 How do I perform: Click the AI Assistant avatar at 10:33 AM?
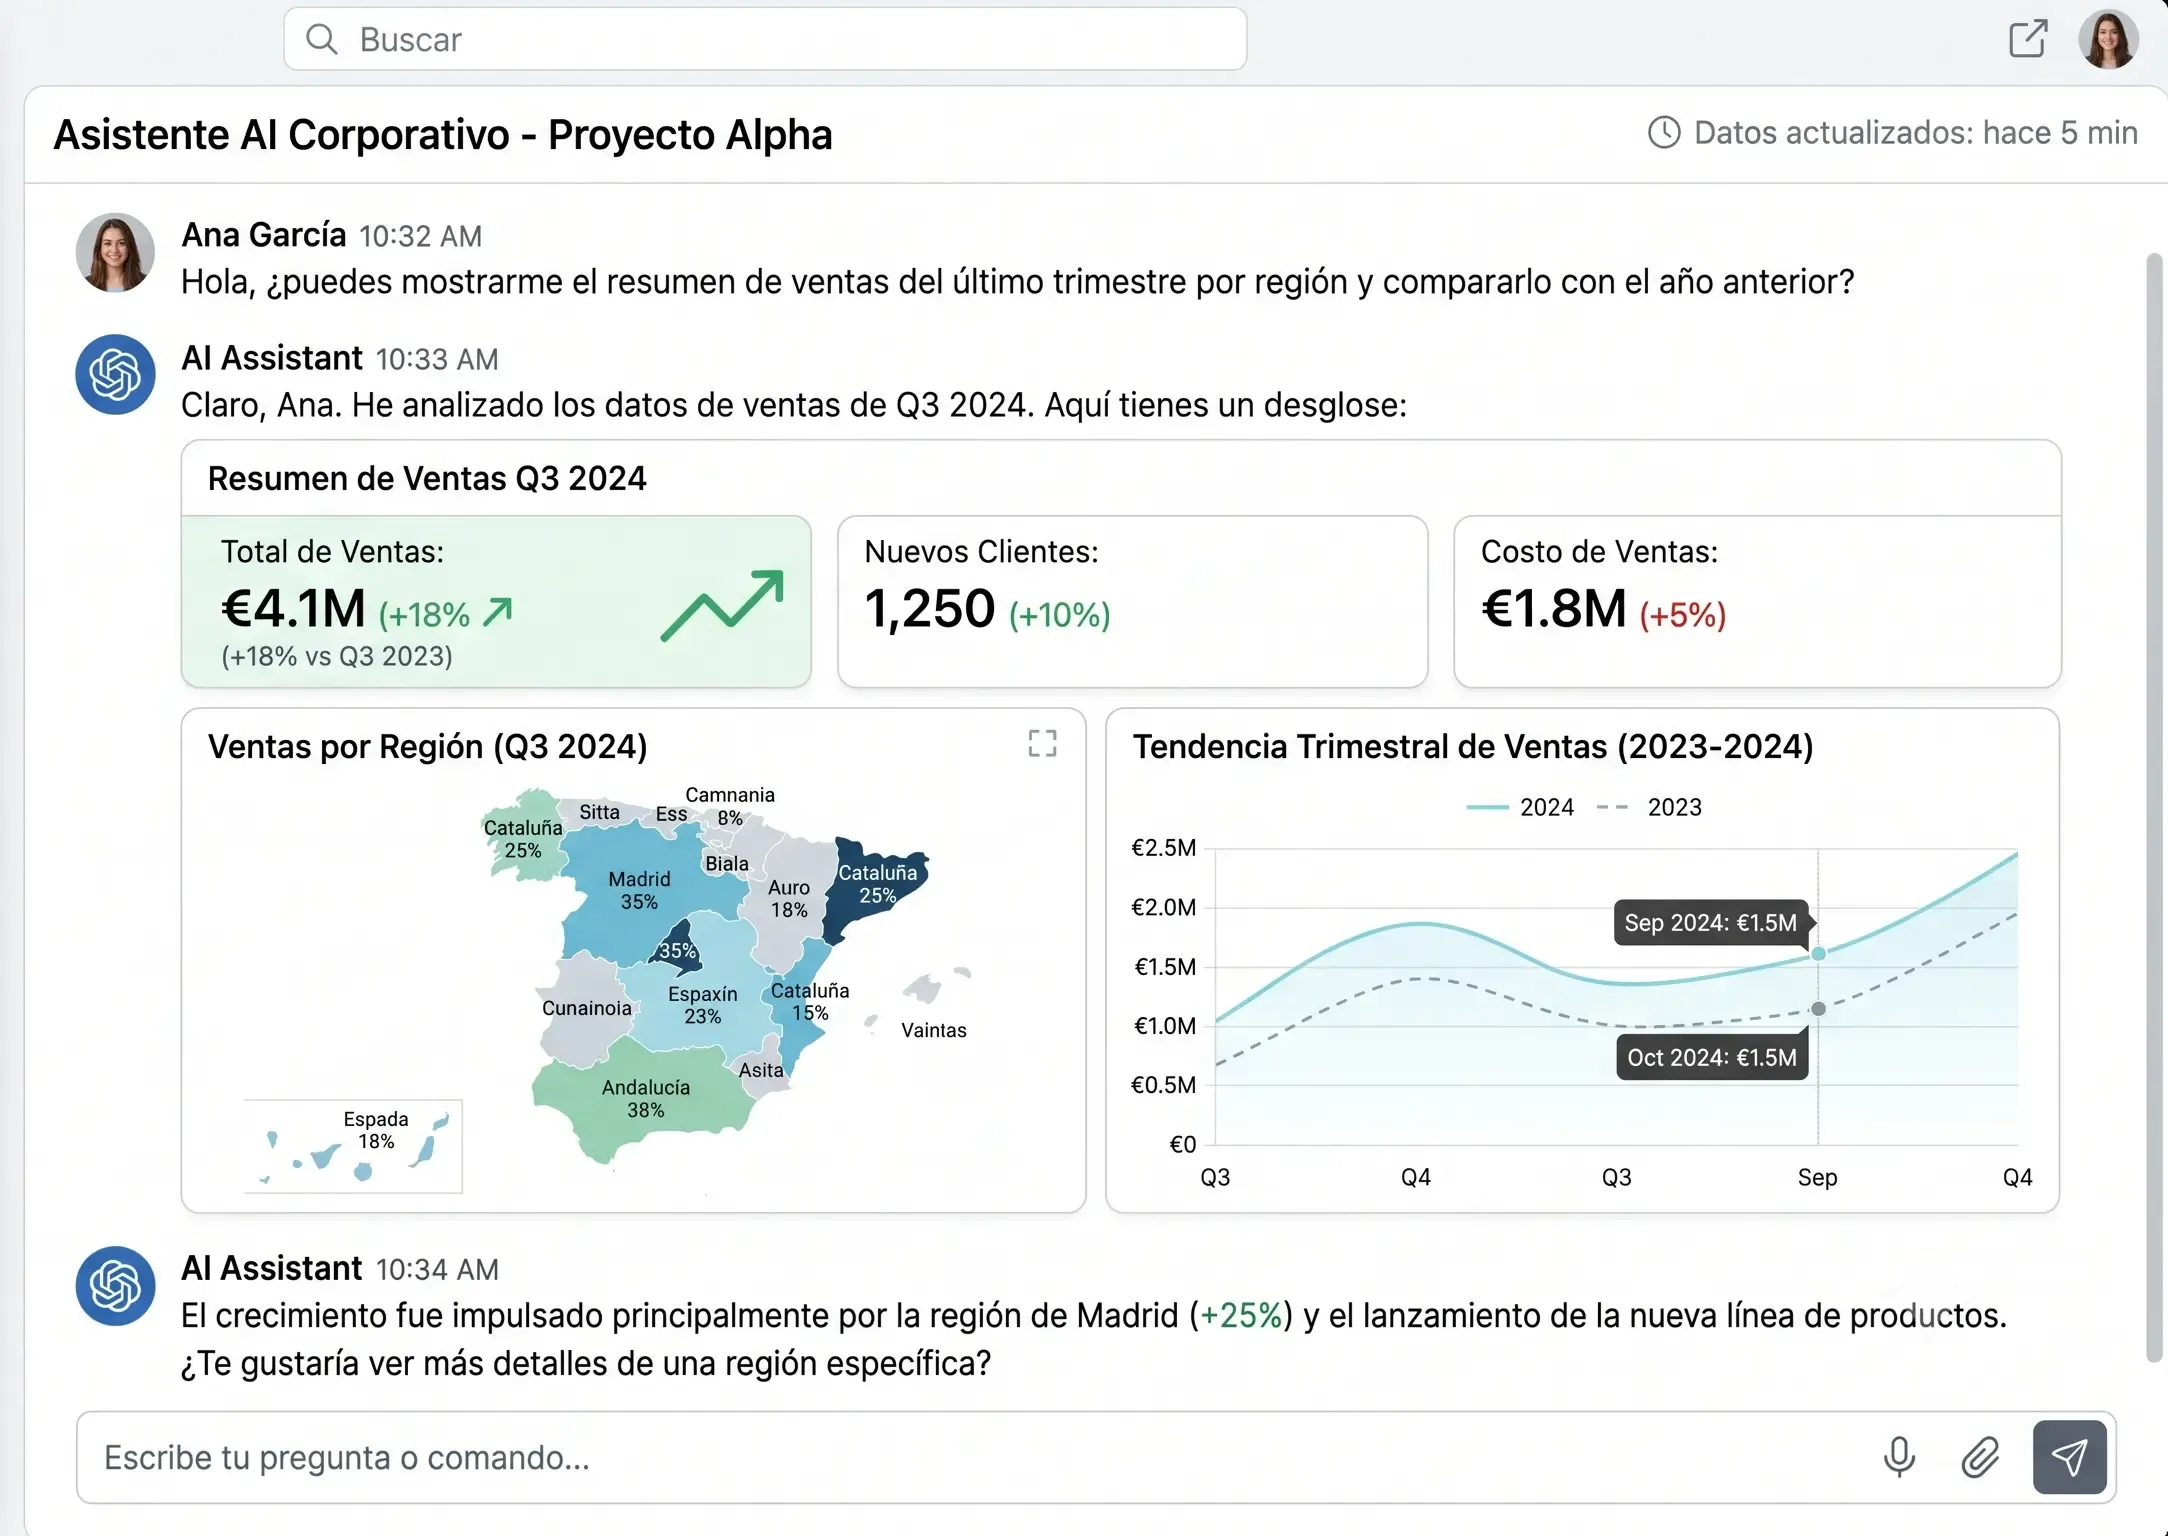pos(115,374)
